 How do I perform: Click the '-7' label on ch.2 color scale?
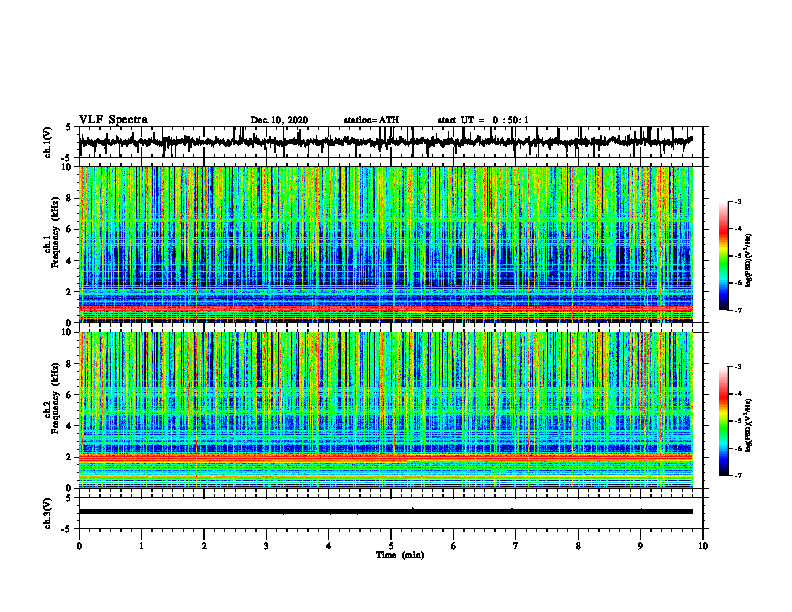click(x=738, y=476)
